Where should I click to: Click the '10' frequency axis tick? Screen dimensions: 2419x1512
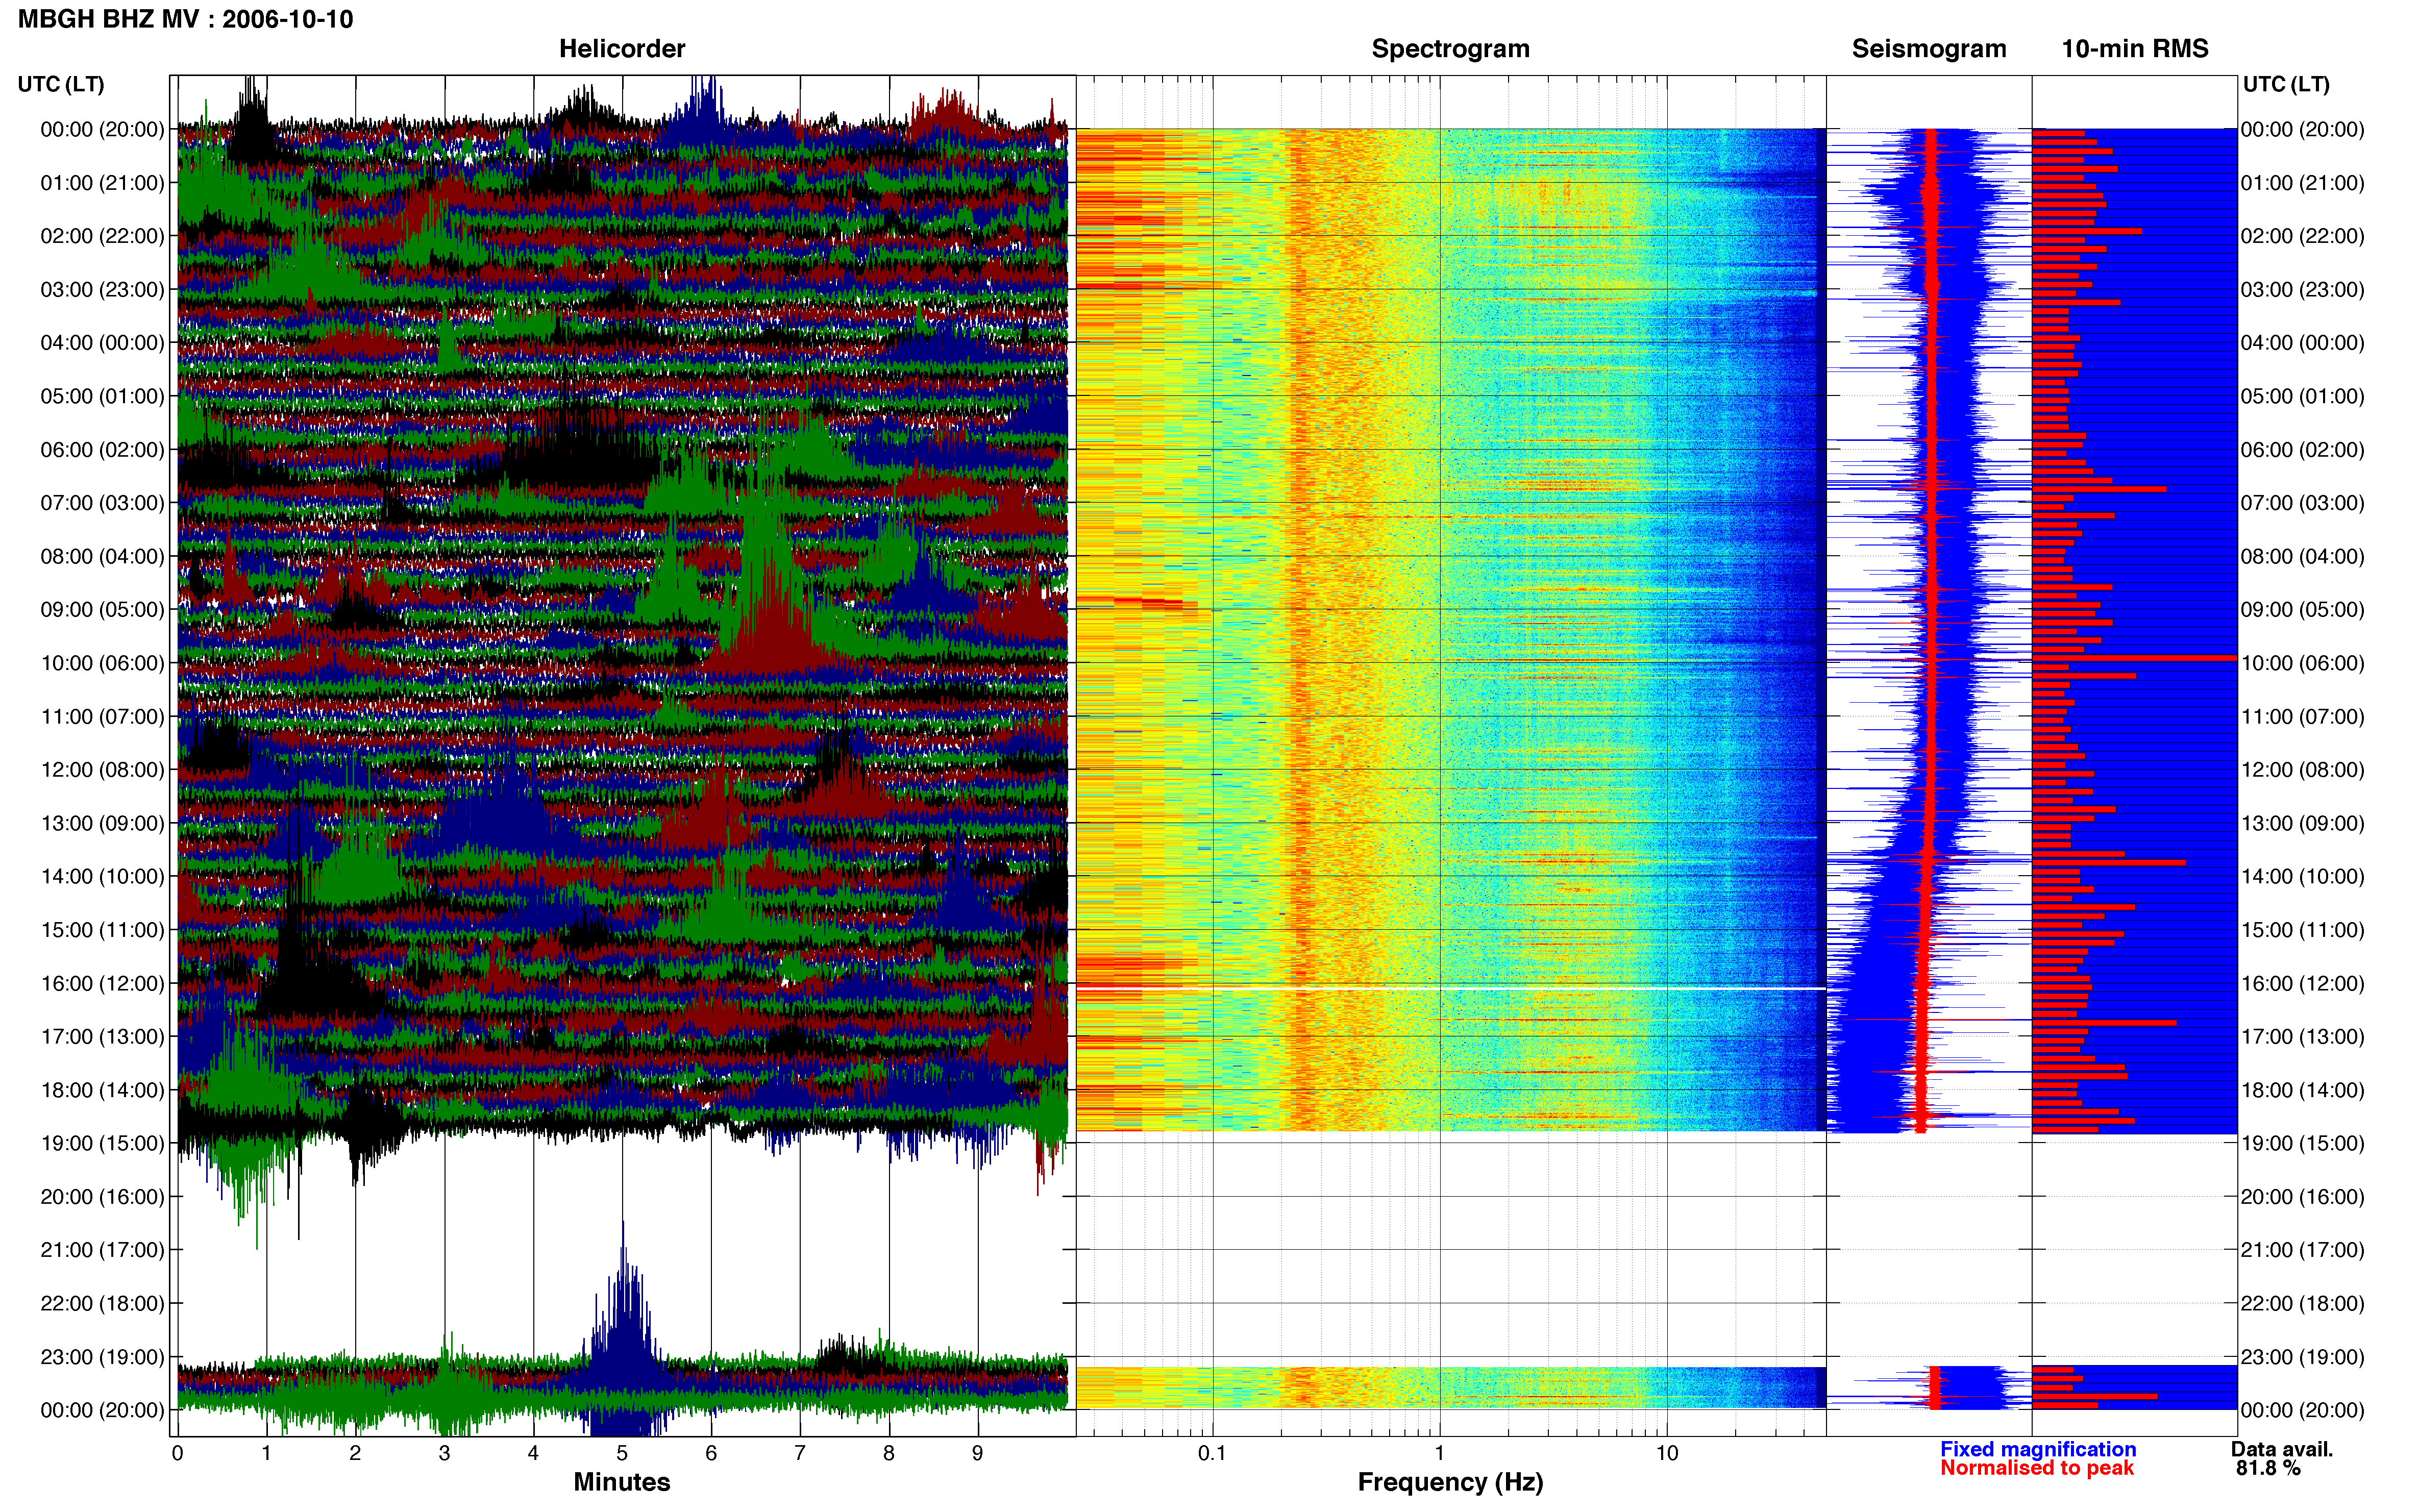pos(1667,1453)
